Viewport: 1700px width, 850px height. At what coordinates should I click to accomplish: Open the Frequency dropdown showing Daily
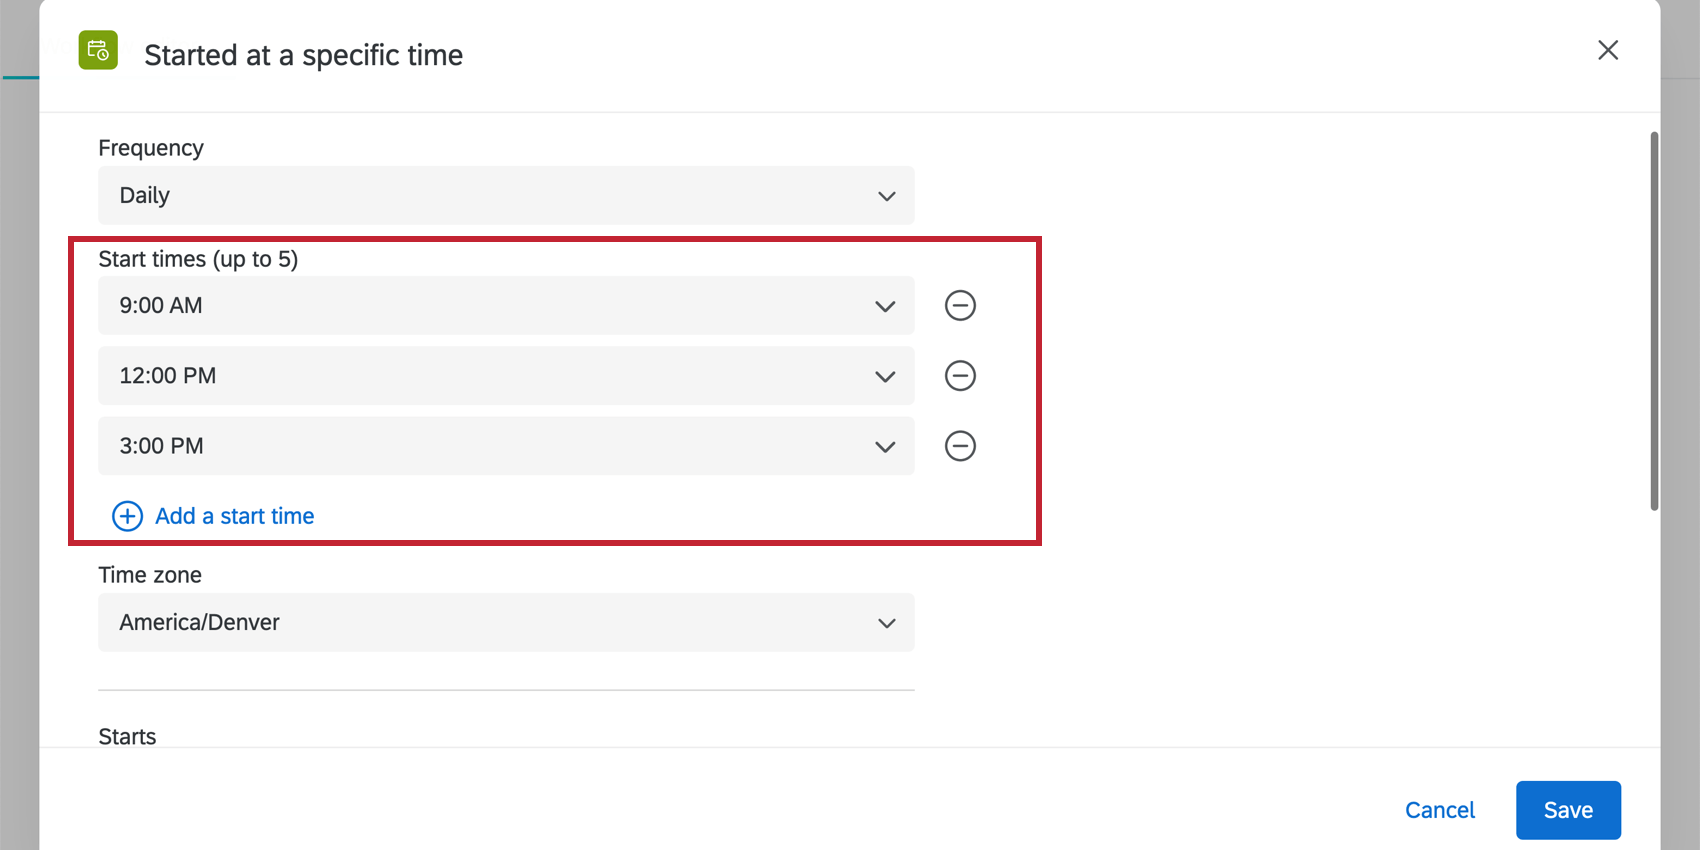pyautogui.click(x=505, y=196)
